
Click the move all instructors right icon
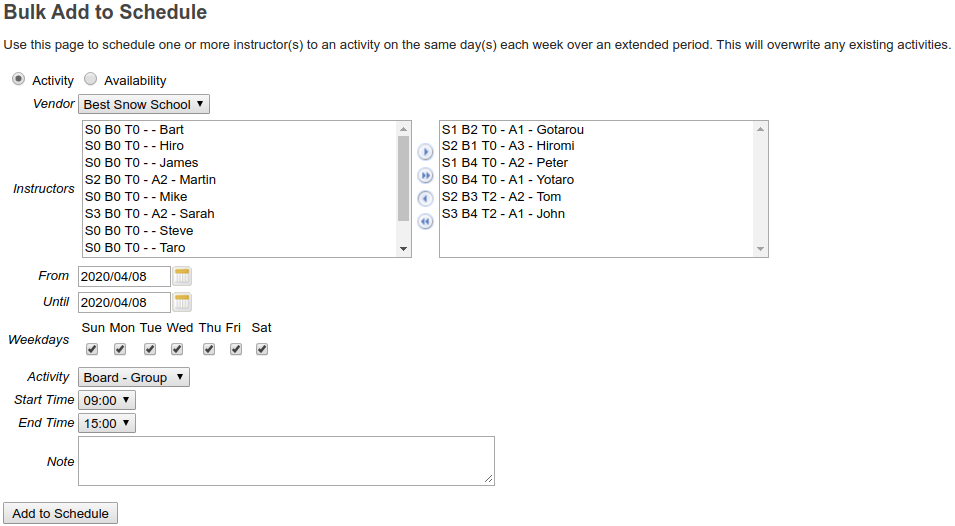pyautogui.click(x=425, y=175)
